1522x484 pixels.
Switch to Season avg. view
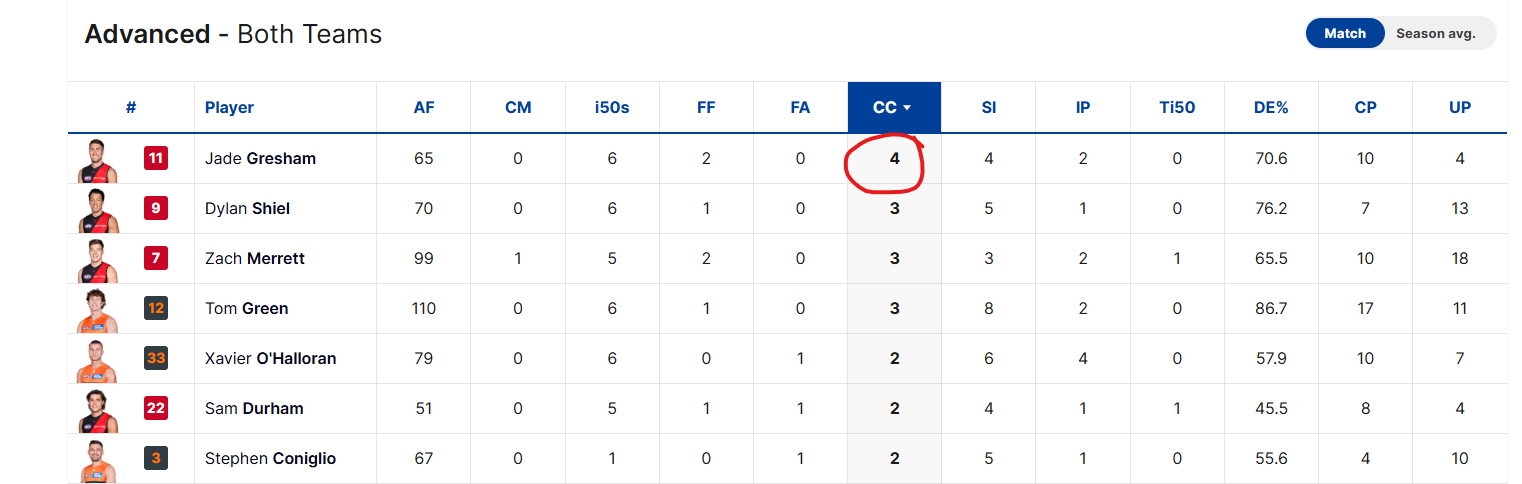point(1436,33)
